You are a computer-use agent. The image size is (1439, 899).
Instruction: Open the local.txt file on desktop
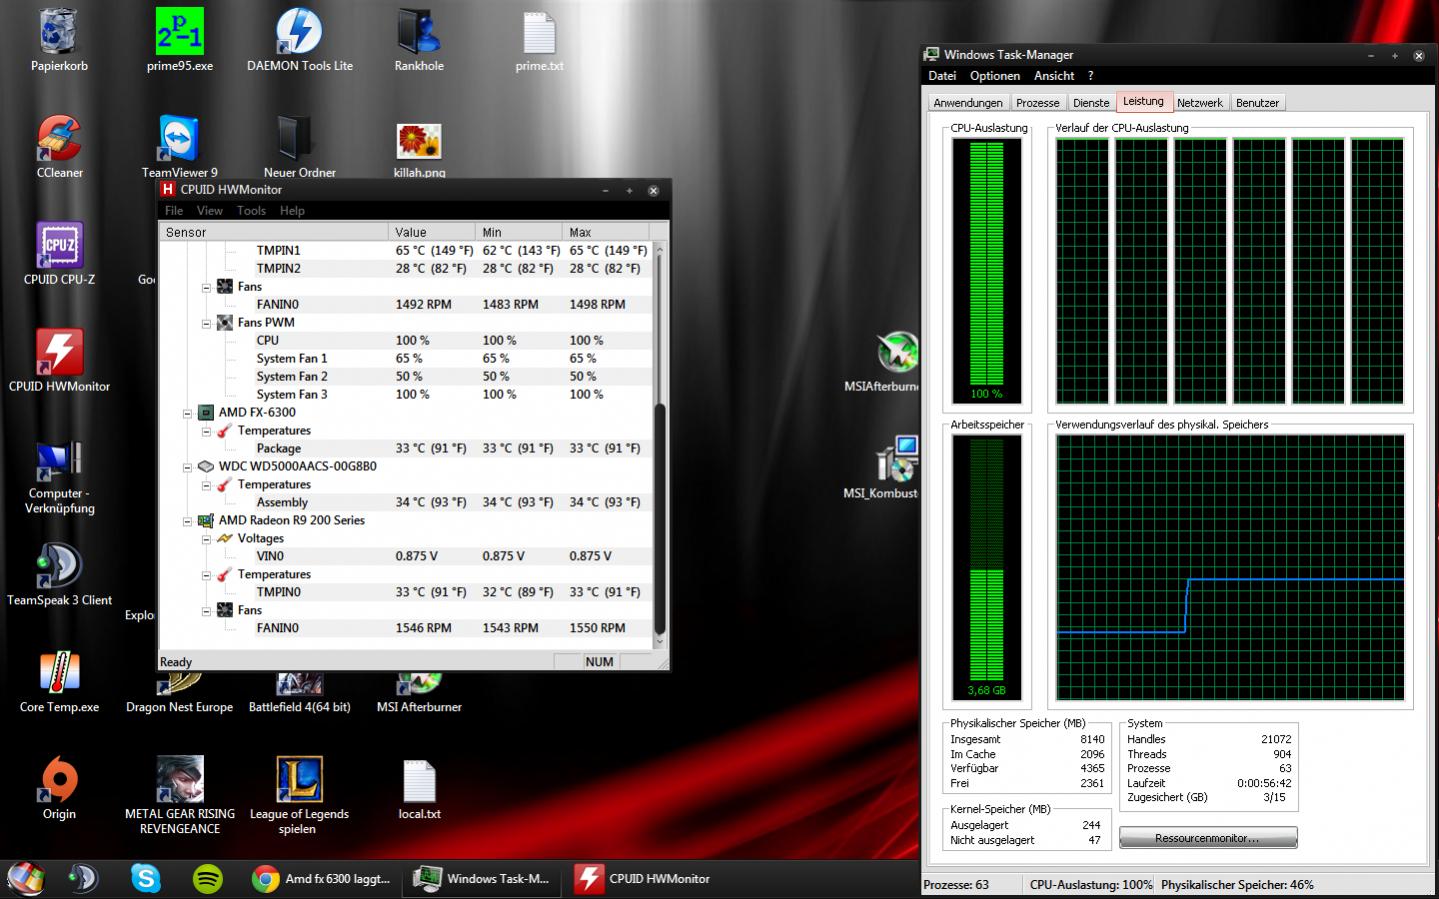click(419, 789)
